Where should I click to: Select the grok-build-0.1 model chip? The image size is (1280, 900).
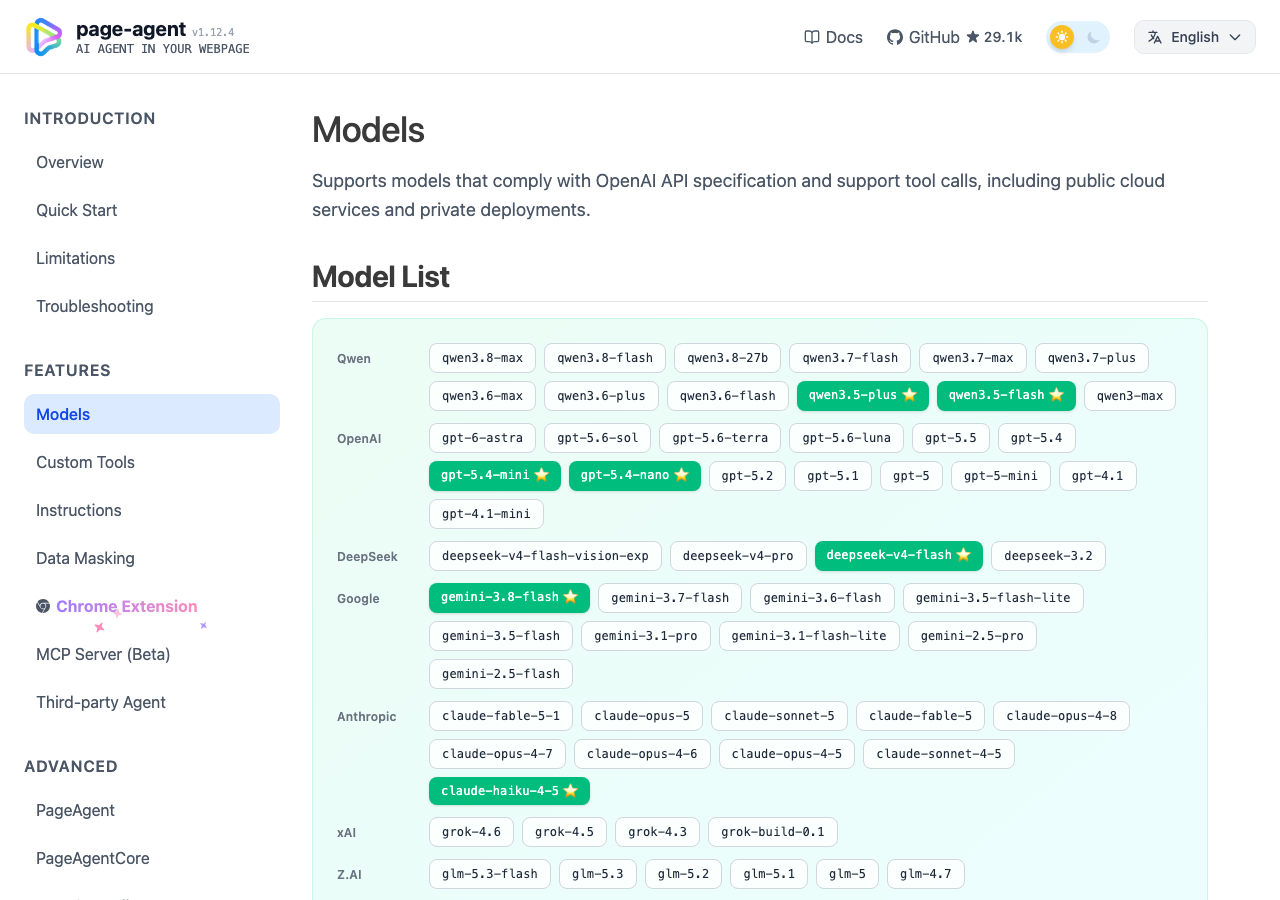[x=773, y=832]
